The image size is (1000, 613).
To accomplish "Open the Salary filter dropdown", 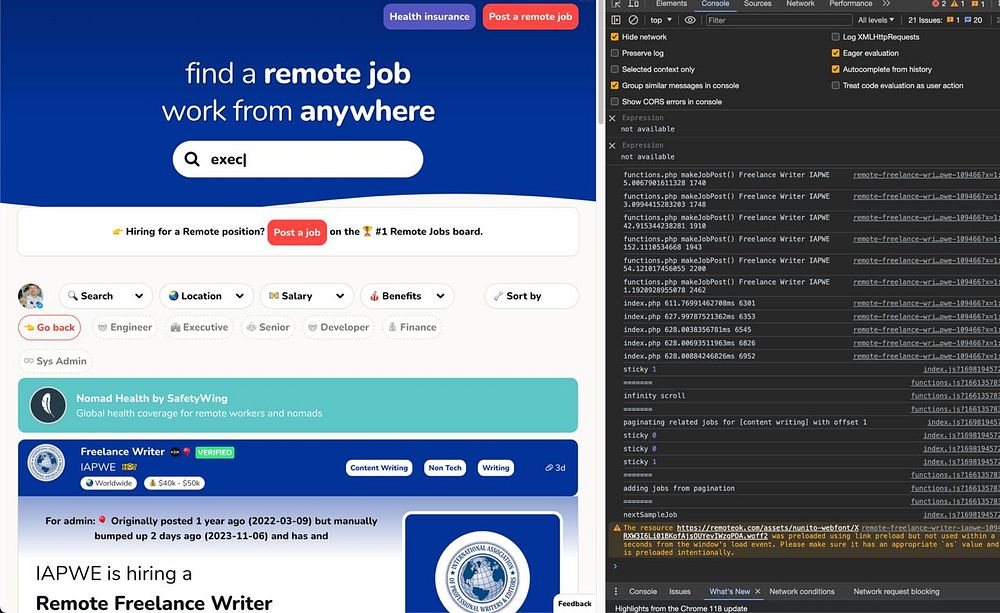I will (307, 296).
